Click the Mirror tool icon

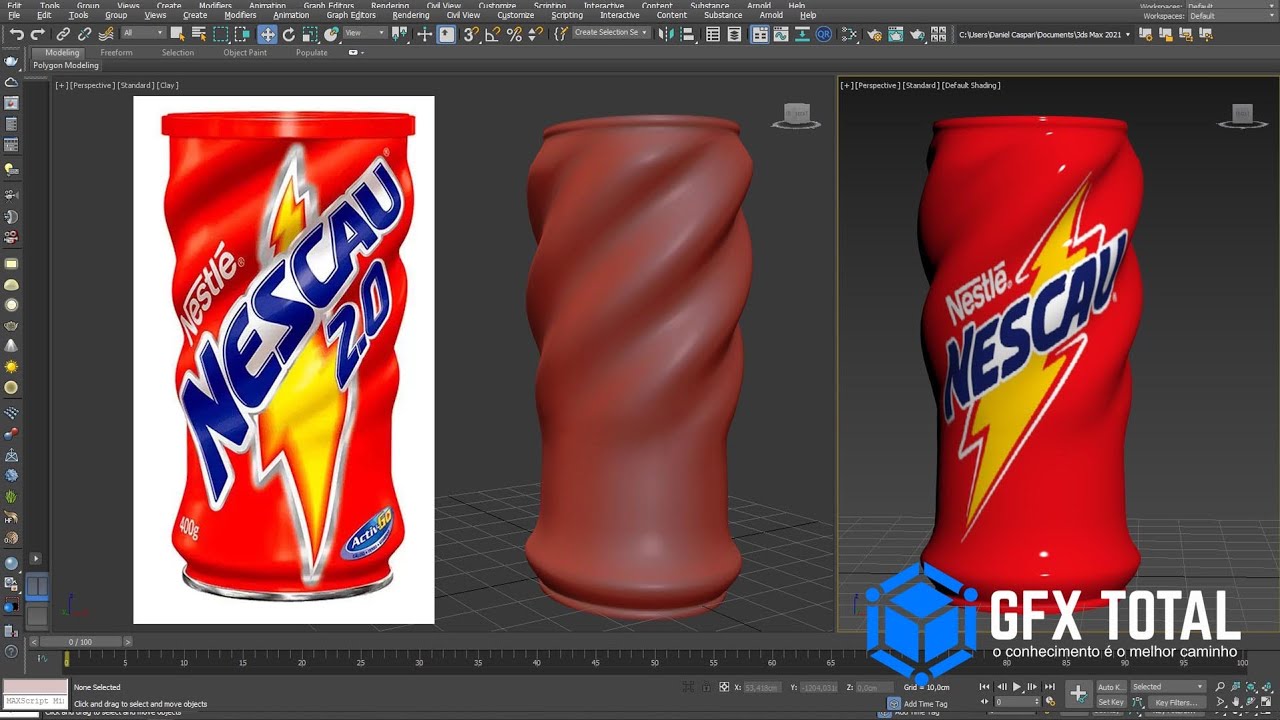(x=666, y=33)
